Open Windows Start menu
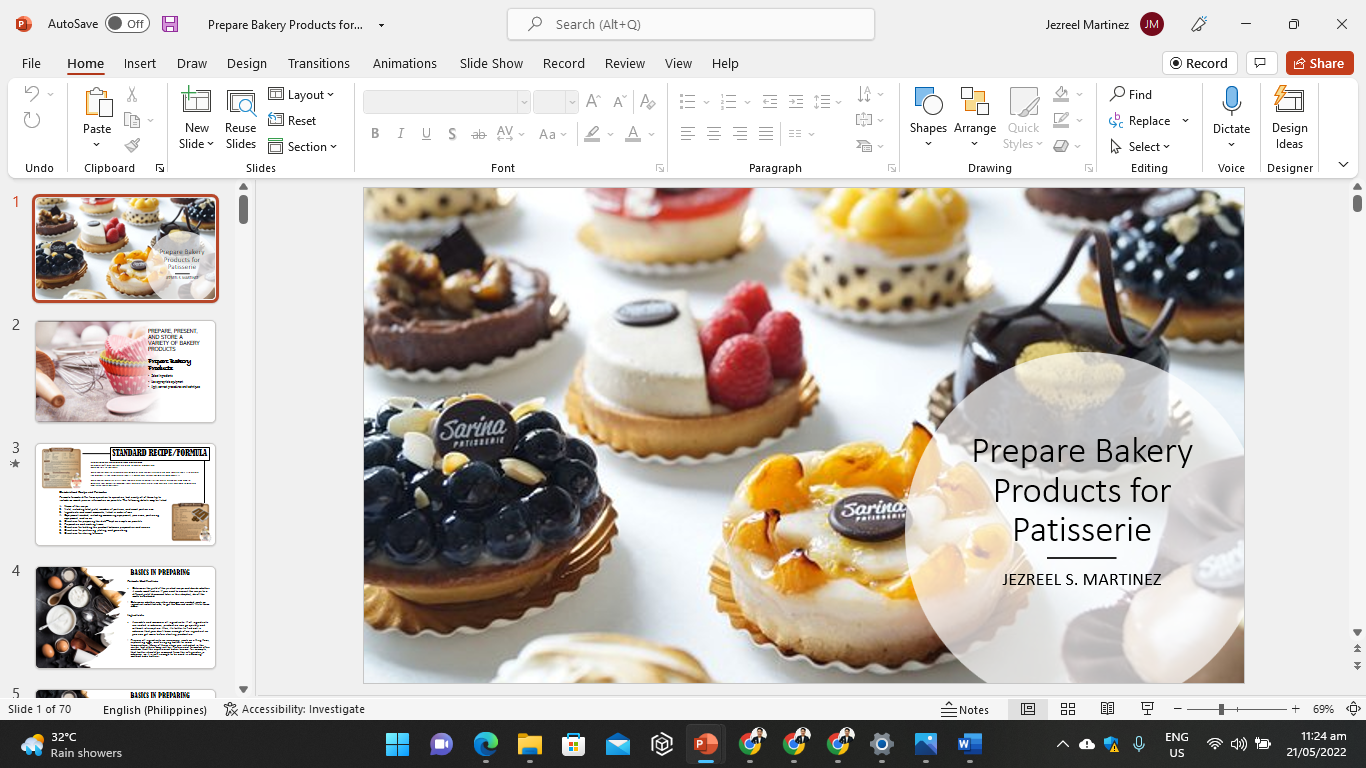 (397, 744)
